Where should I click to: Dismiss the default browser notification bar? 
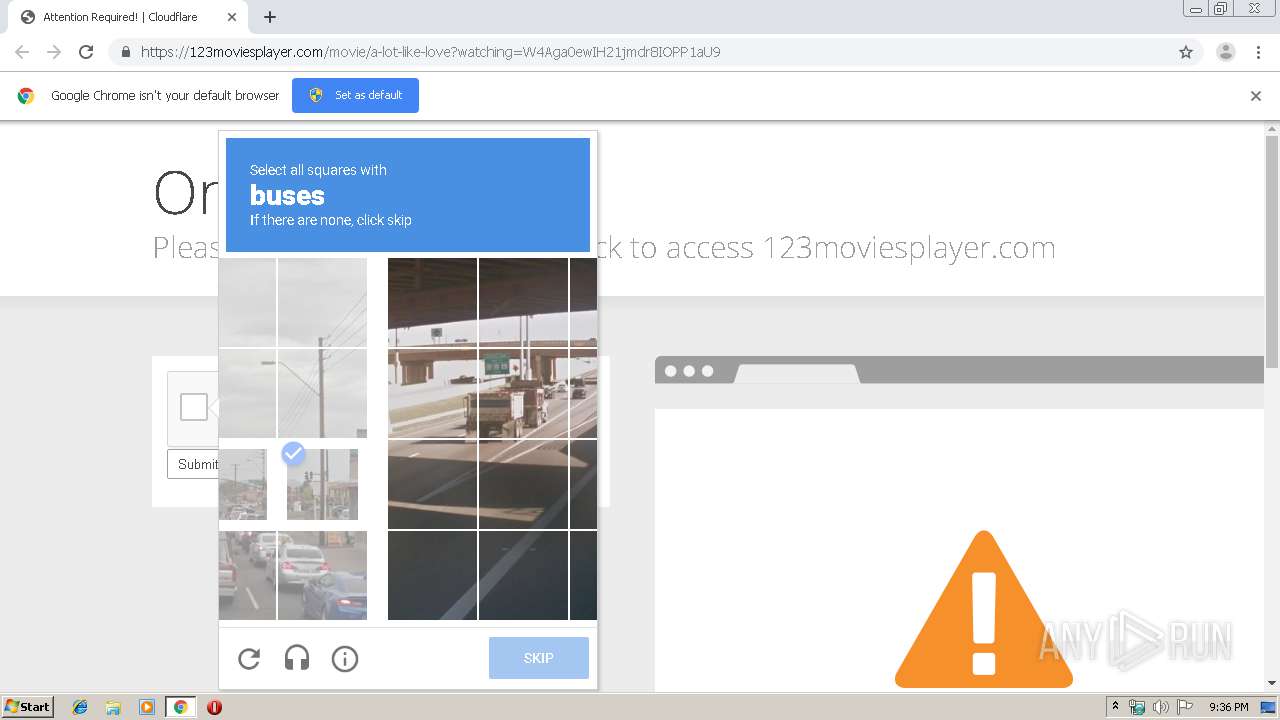(x=1256, y=96)
